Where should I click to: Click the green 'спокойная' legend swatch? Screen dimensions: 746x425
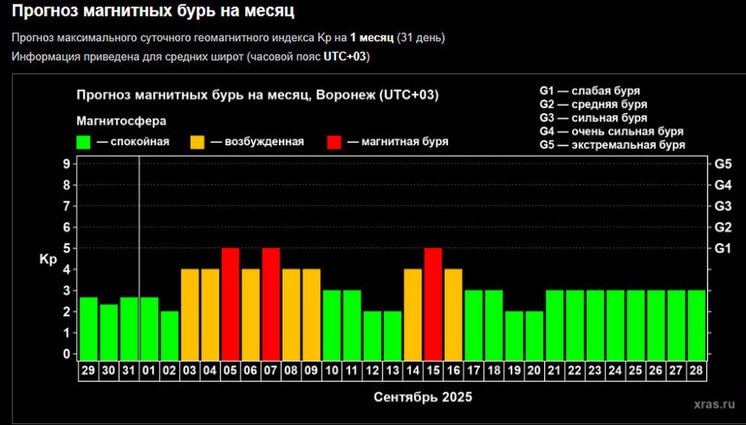(x=85, y=142)
